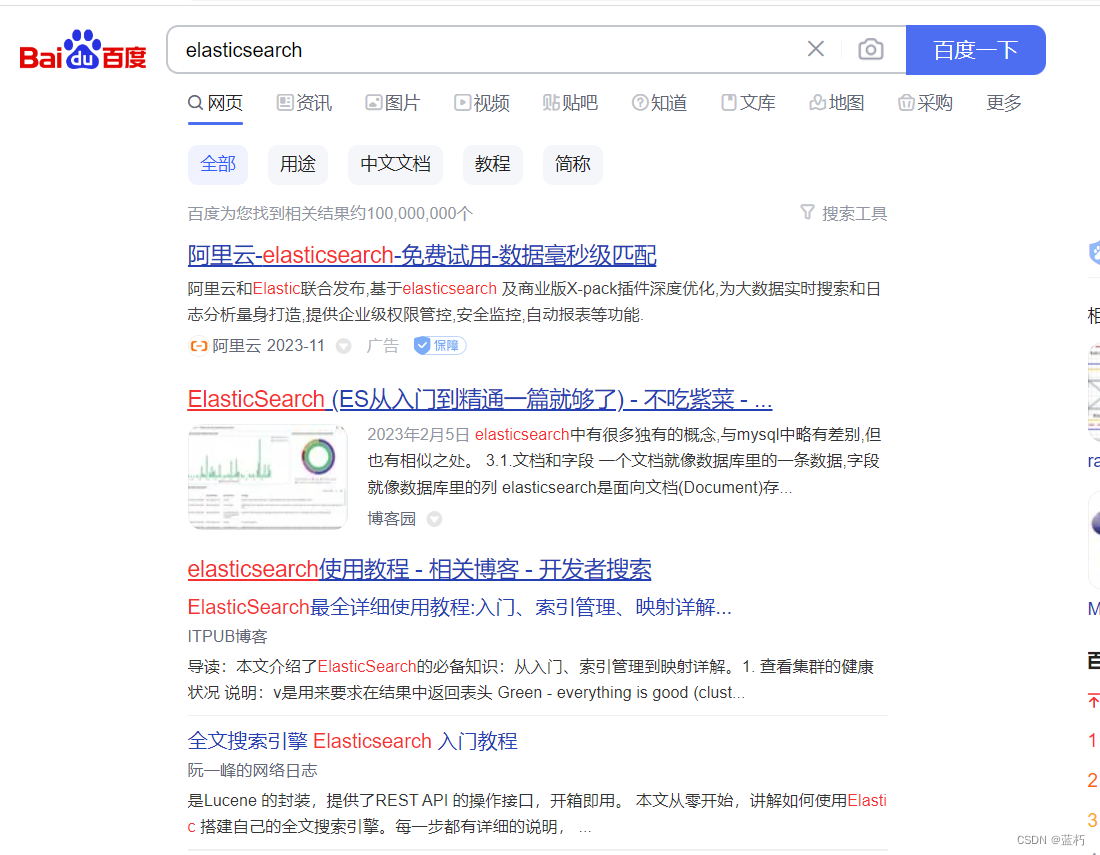Open 搜索工具 filter options
The height and width of the screenshot is (855, 1100).
pos(844,213)
